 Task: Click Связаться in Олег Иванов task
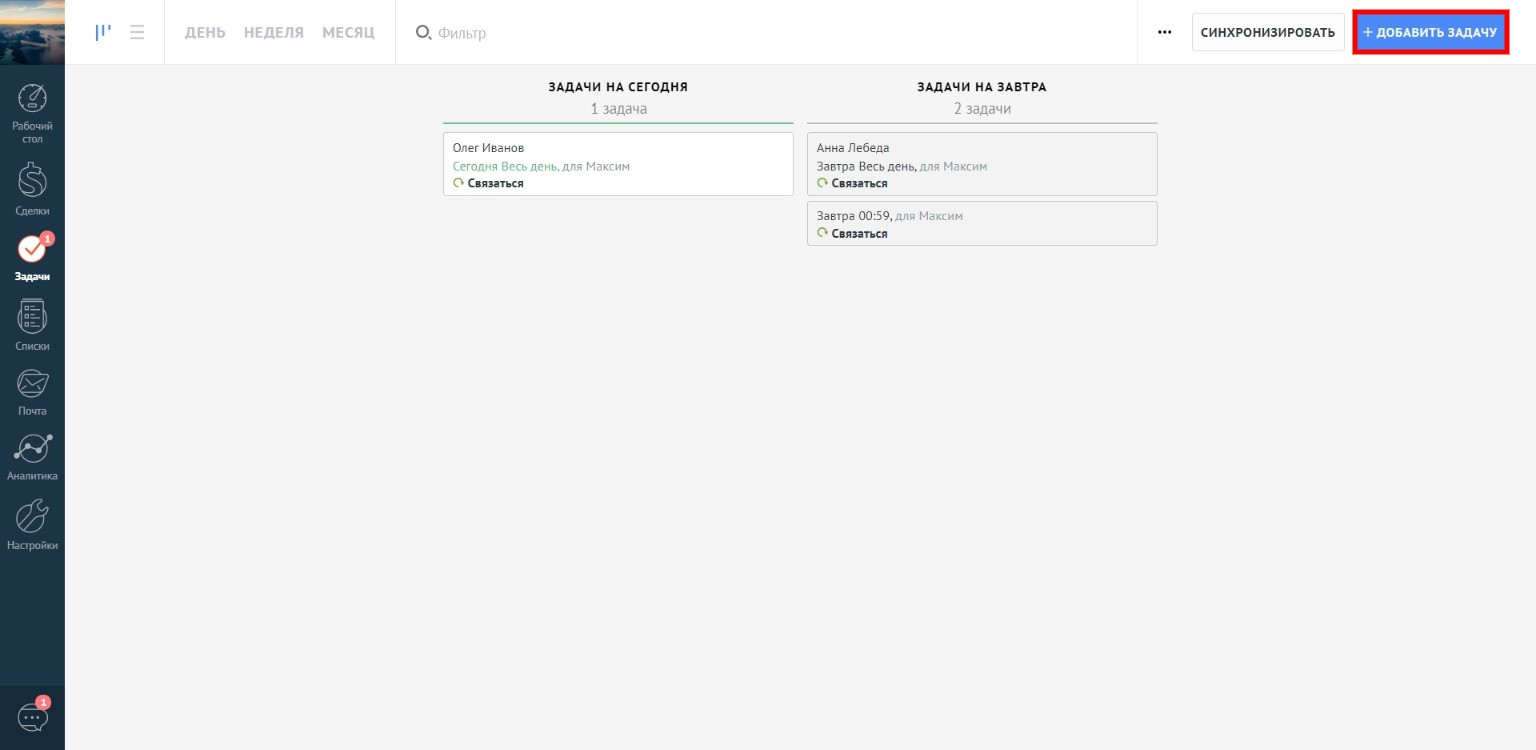click(x=495, y=183)
